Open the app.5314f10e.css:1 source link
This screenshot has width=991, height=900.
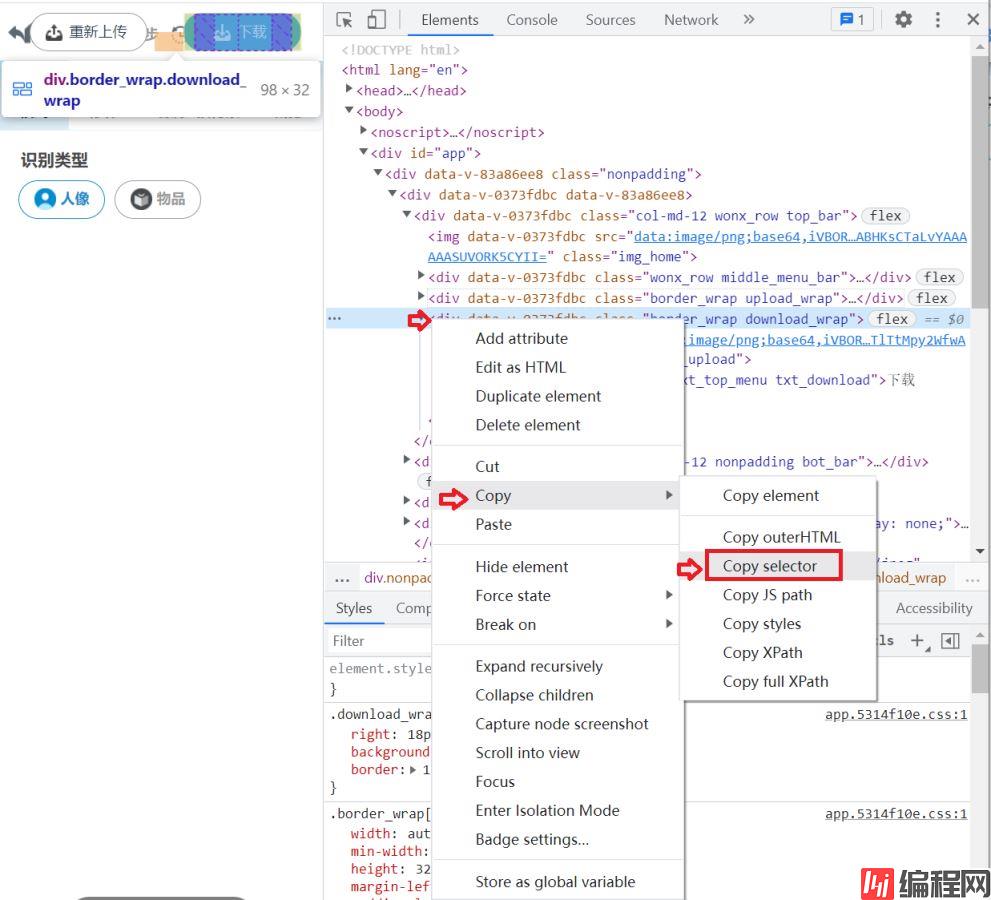point(895,714)
